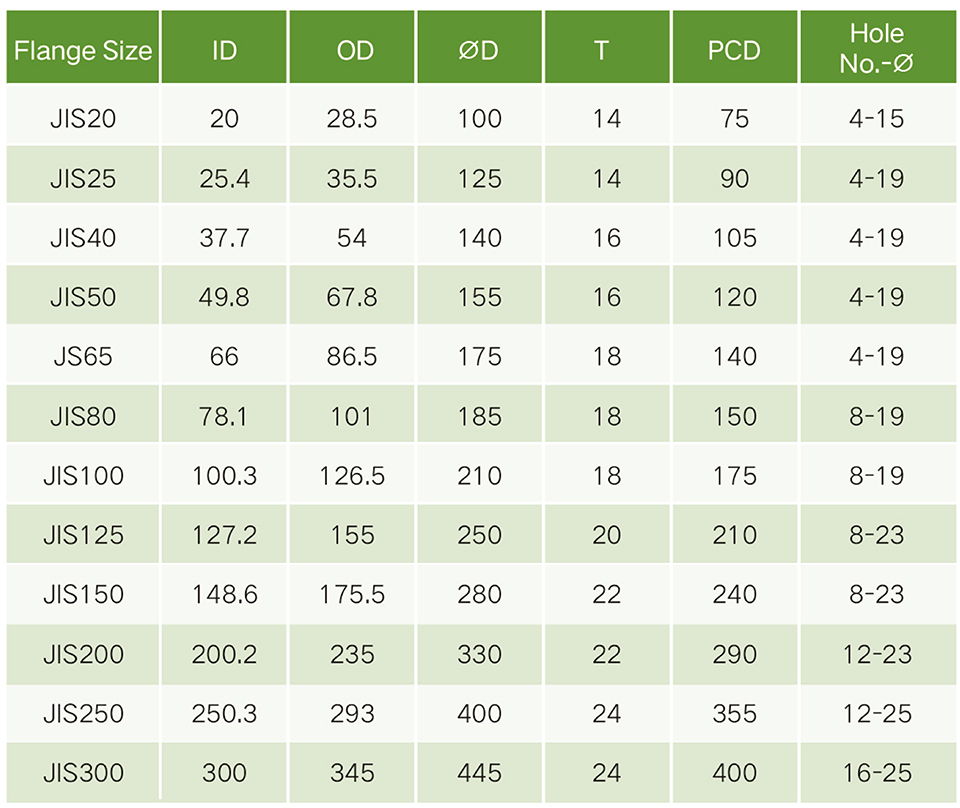
Task: Select the JIS100 flange size cell
Action: tap(83, 475)
